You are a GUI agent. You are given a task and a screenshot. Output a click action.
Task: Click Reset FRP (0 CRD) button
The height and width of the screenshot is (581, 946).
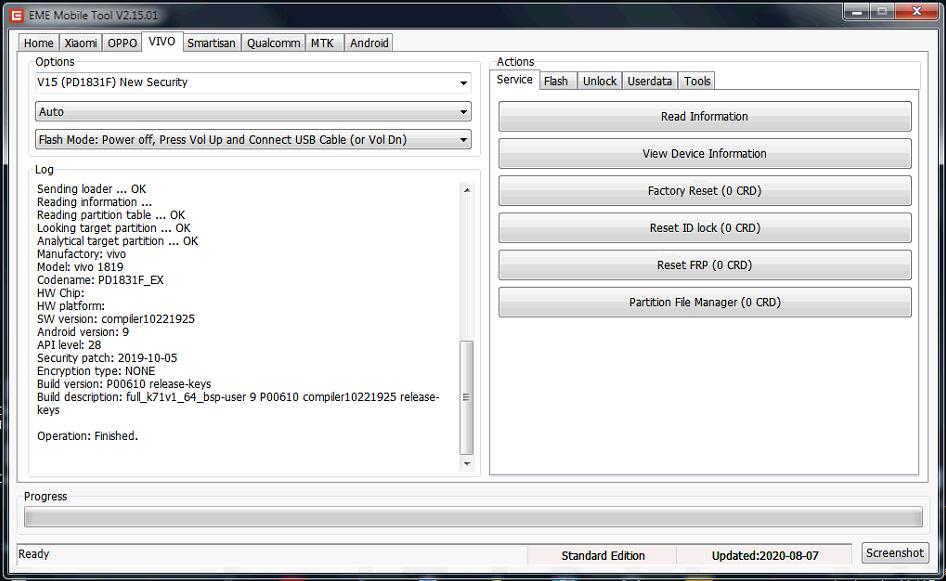[x=705, y=265]
